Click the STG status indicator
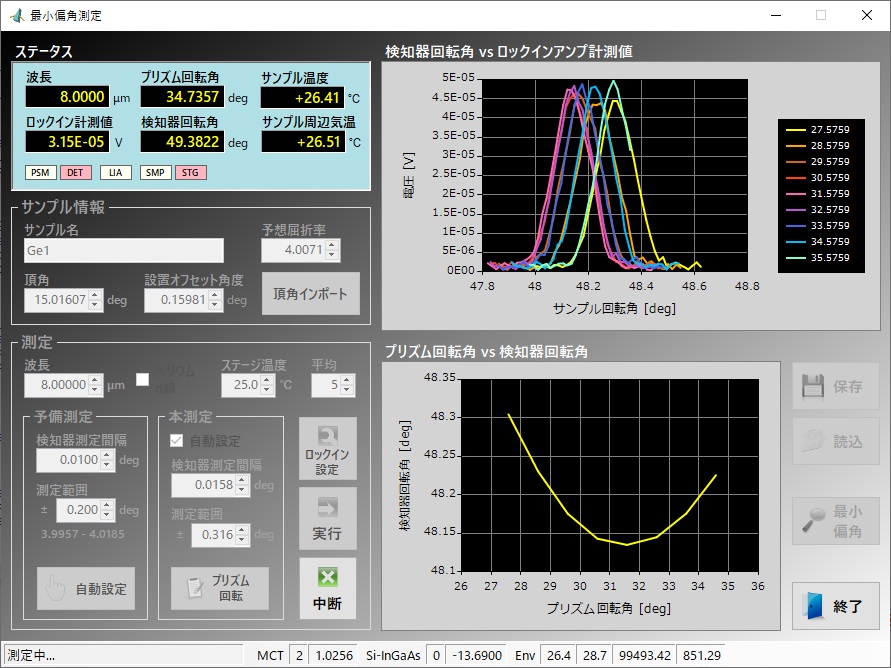This screenshot has width=891, height=668. click(x=190, y=173)
